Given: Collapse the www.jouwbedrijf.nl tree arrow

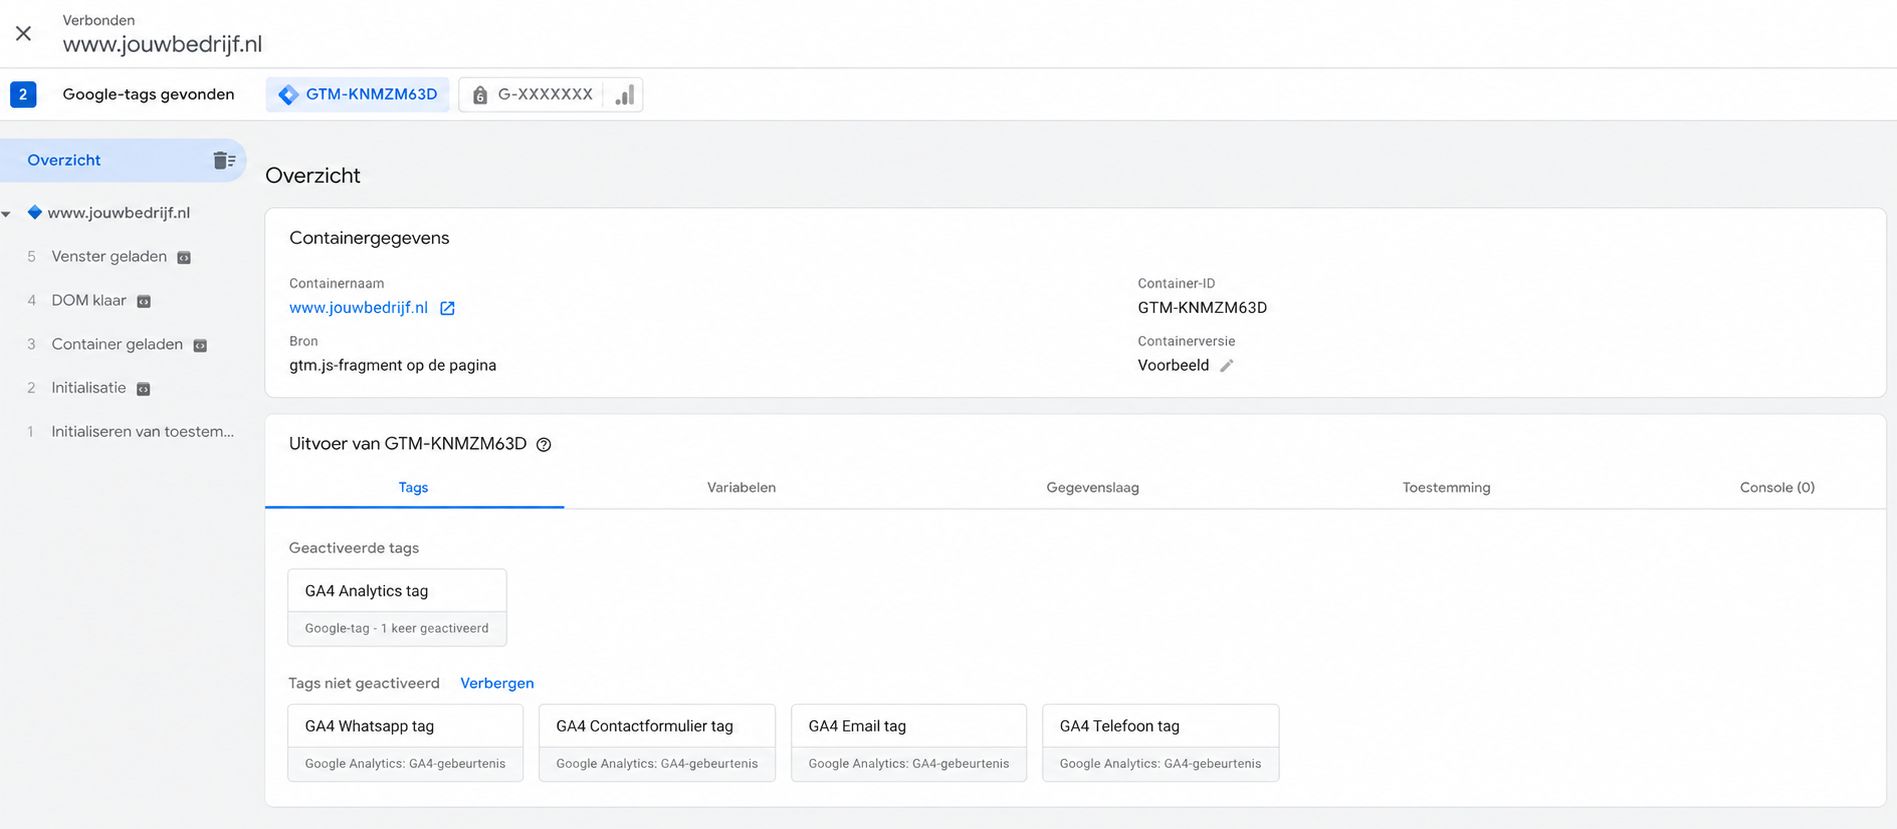Looking at the screenshot, I should (6, 214).
